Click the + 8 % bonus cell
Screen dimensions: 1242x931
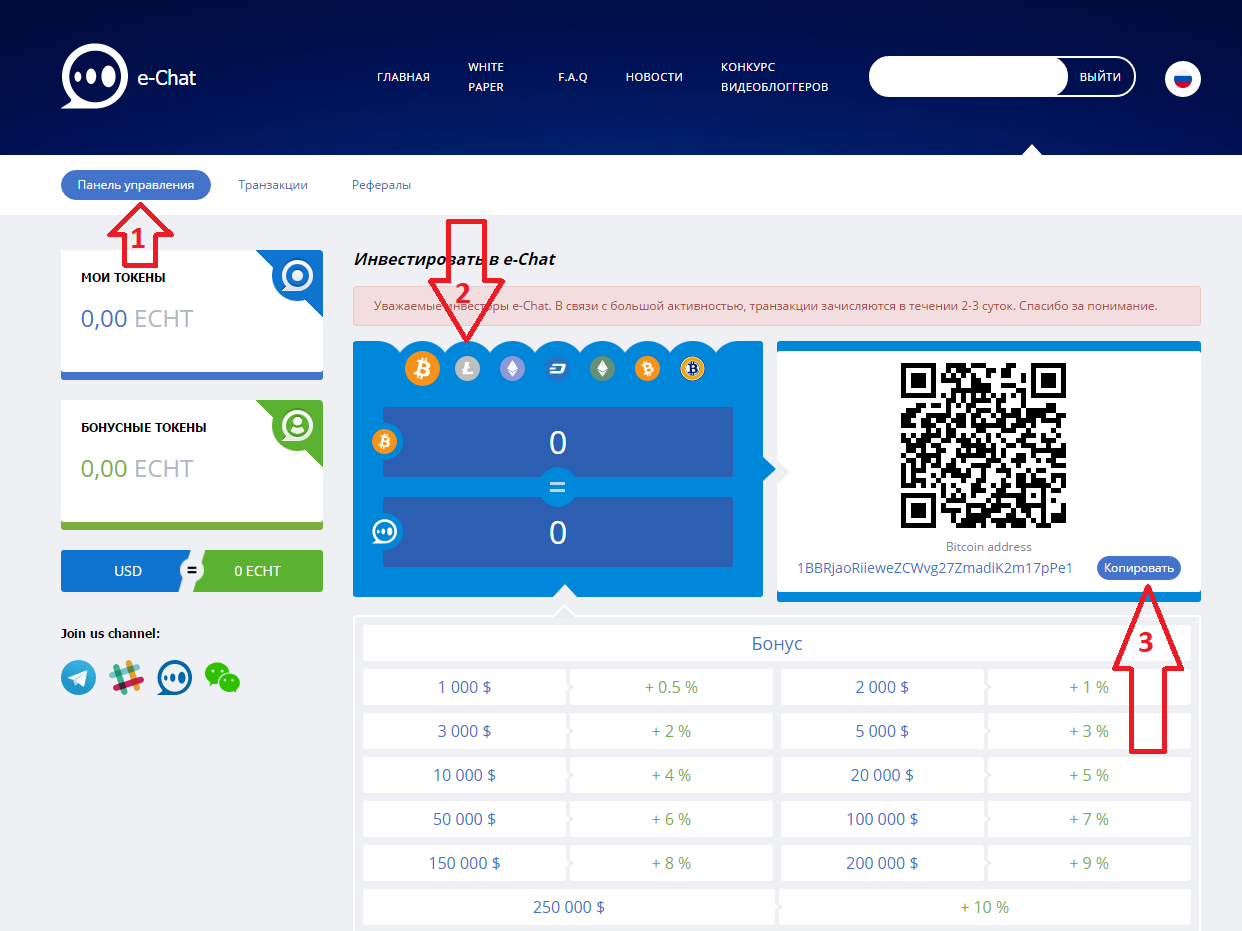671,863
